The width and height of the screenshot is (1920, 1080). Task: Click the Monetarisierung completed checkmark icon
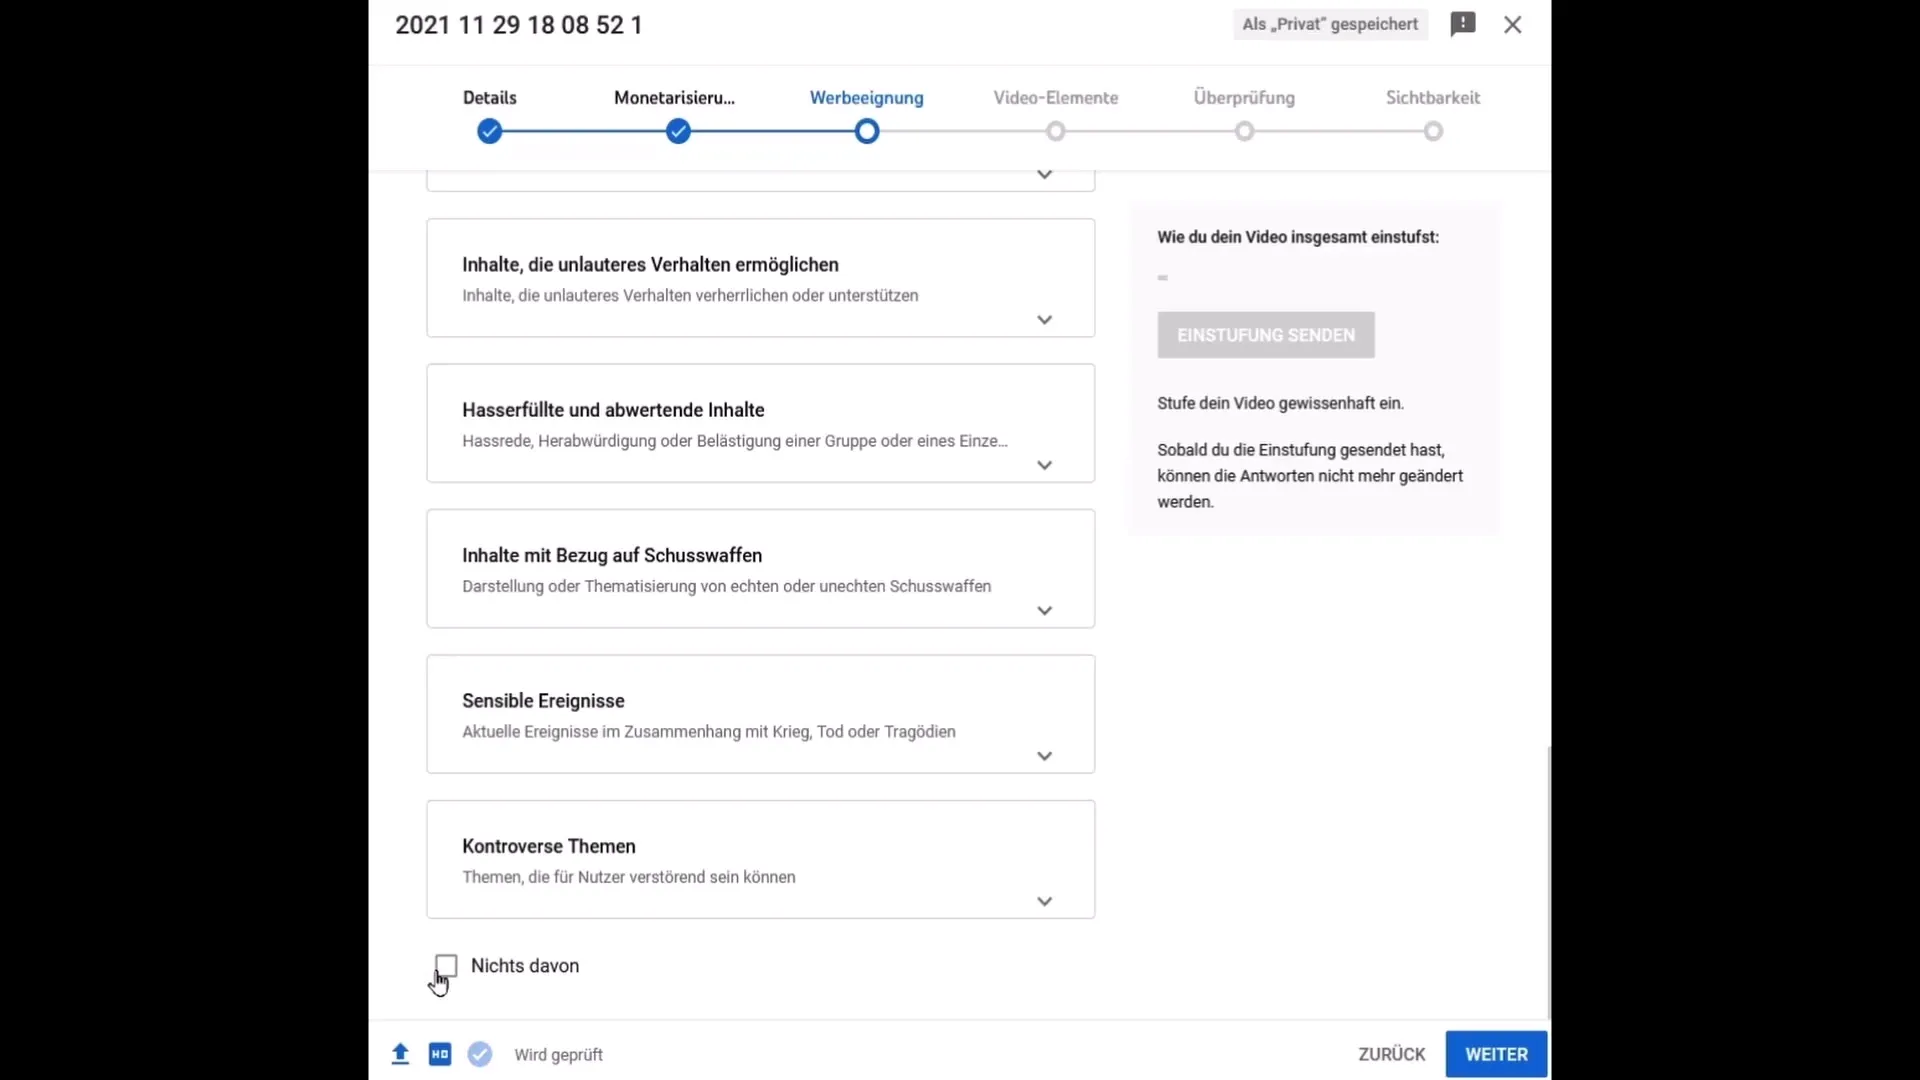(x=678, y=131)
